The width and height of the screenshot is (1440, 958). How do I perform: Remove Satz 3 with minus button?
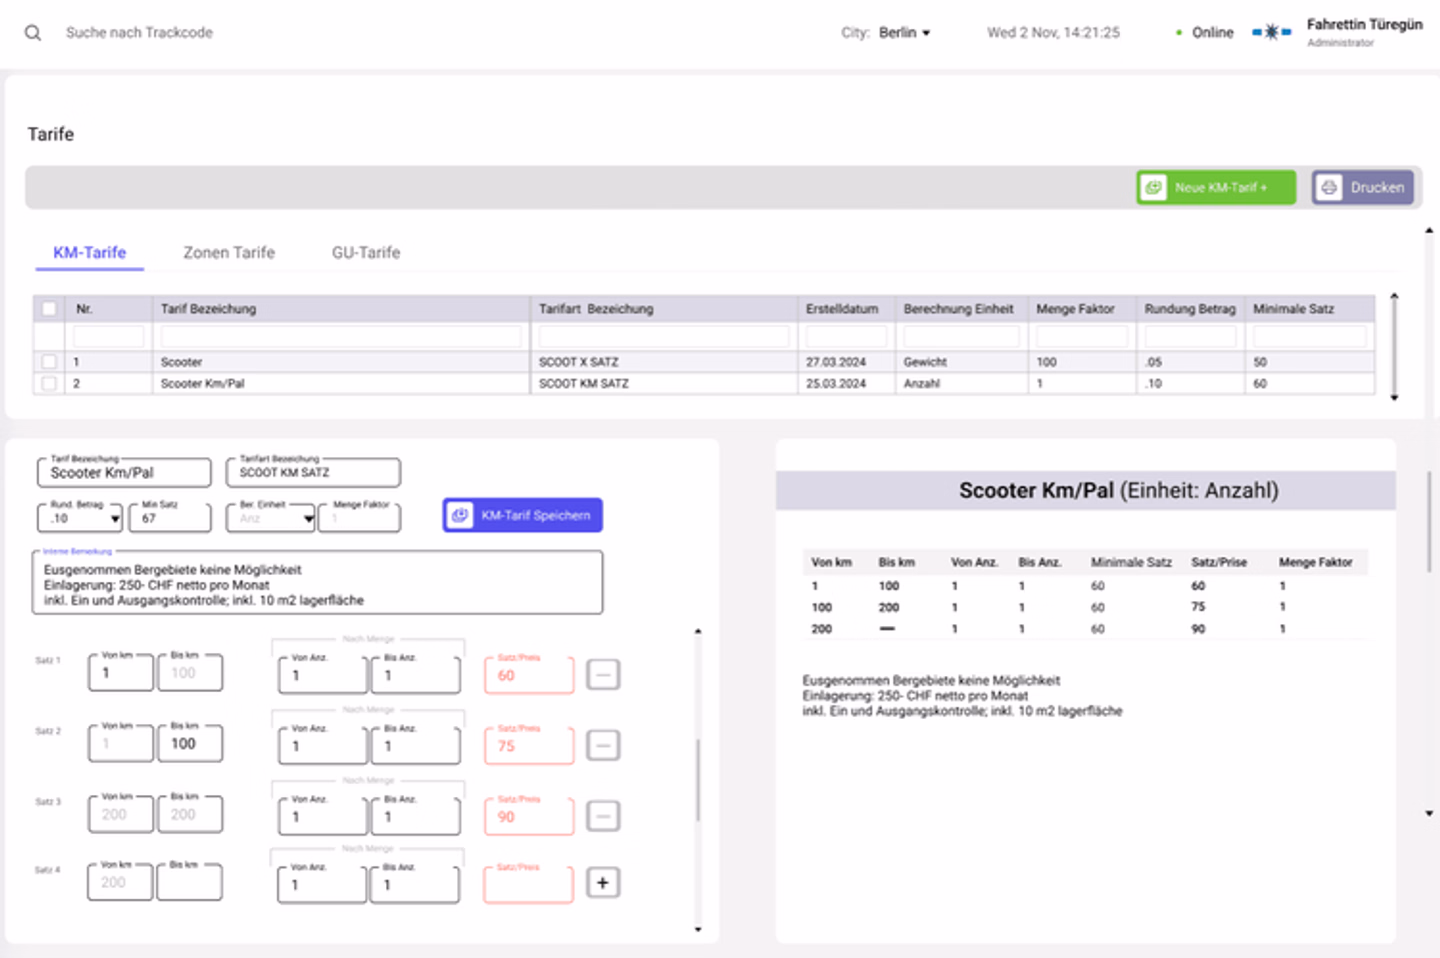[602, 816]
